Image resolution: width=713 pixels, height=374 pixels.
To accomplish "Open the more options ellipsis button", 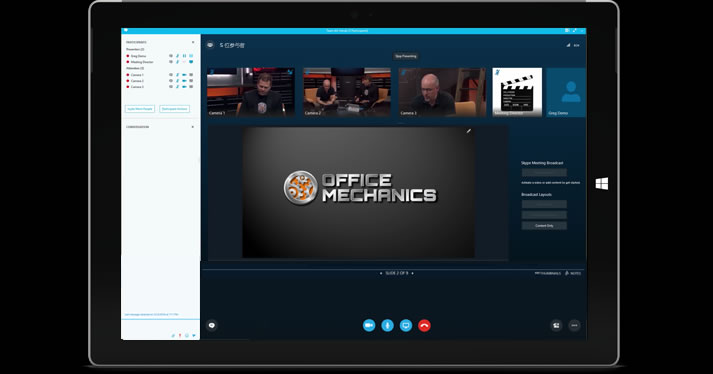I will click(x=574, y=325).
